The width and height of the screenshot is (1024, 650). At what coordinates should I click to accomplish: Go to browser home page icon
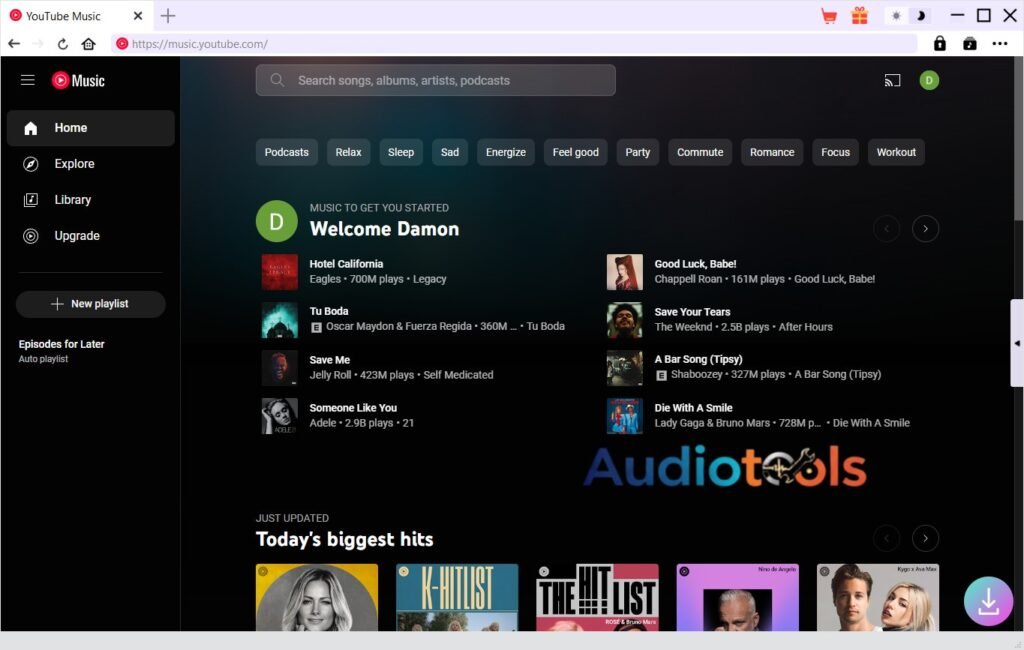88,44
